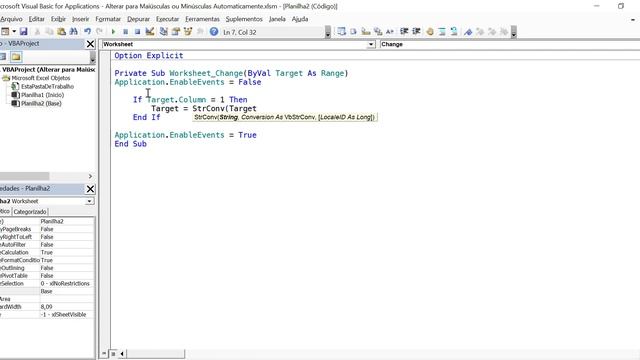Open the Object Browser icon
The image size is (640, 360).
pos(188,31)
